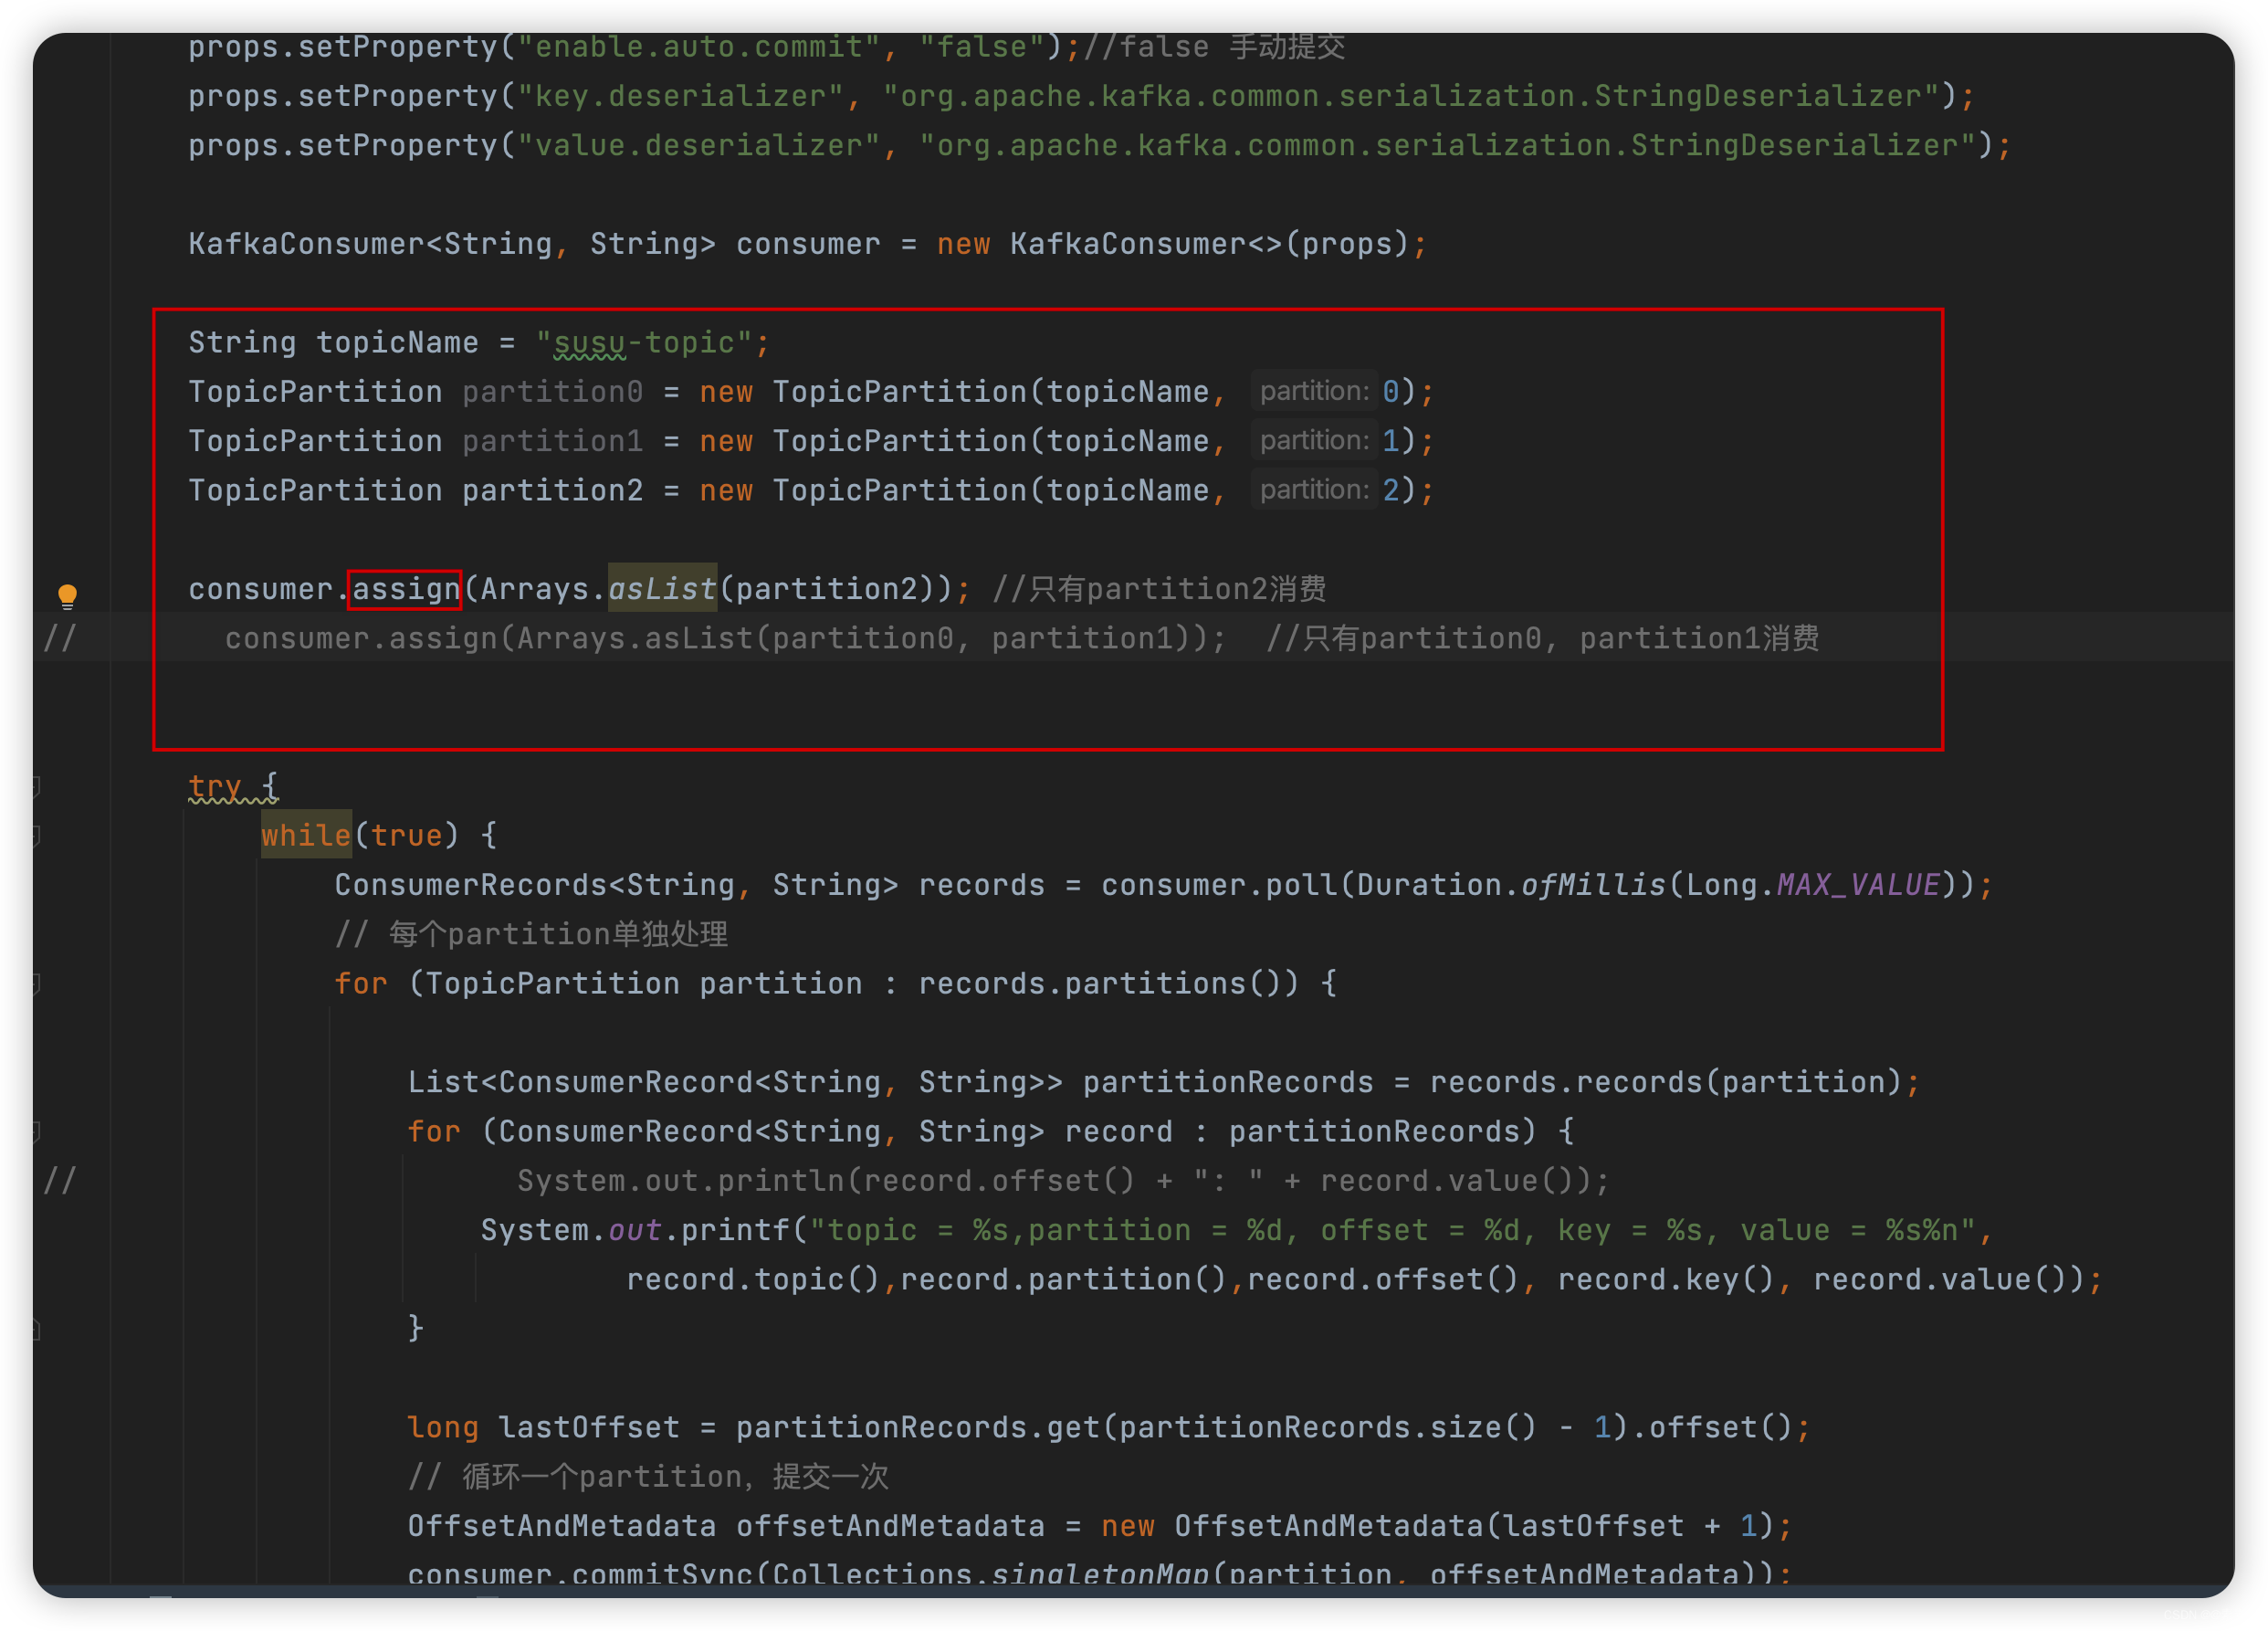Click the "//false 手动提交" comment

[x=1214, y=47]
